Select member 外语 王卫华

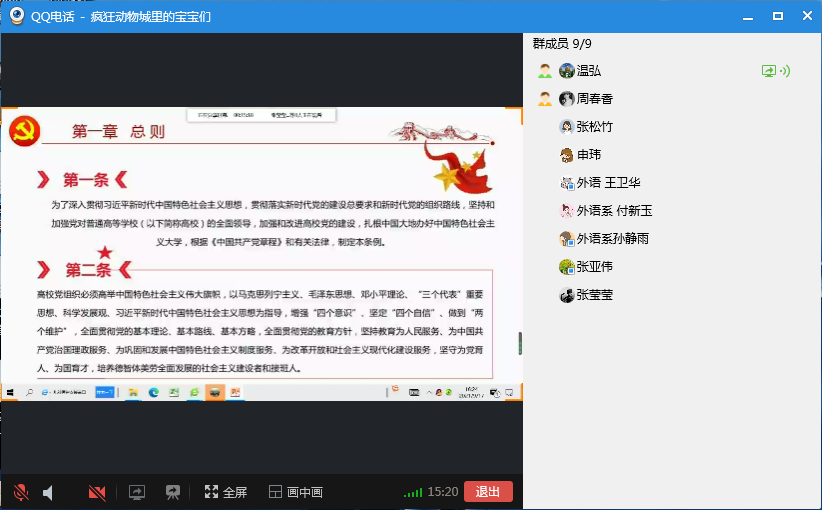pos(608,183)
